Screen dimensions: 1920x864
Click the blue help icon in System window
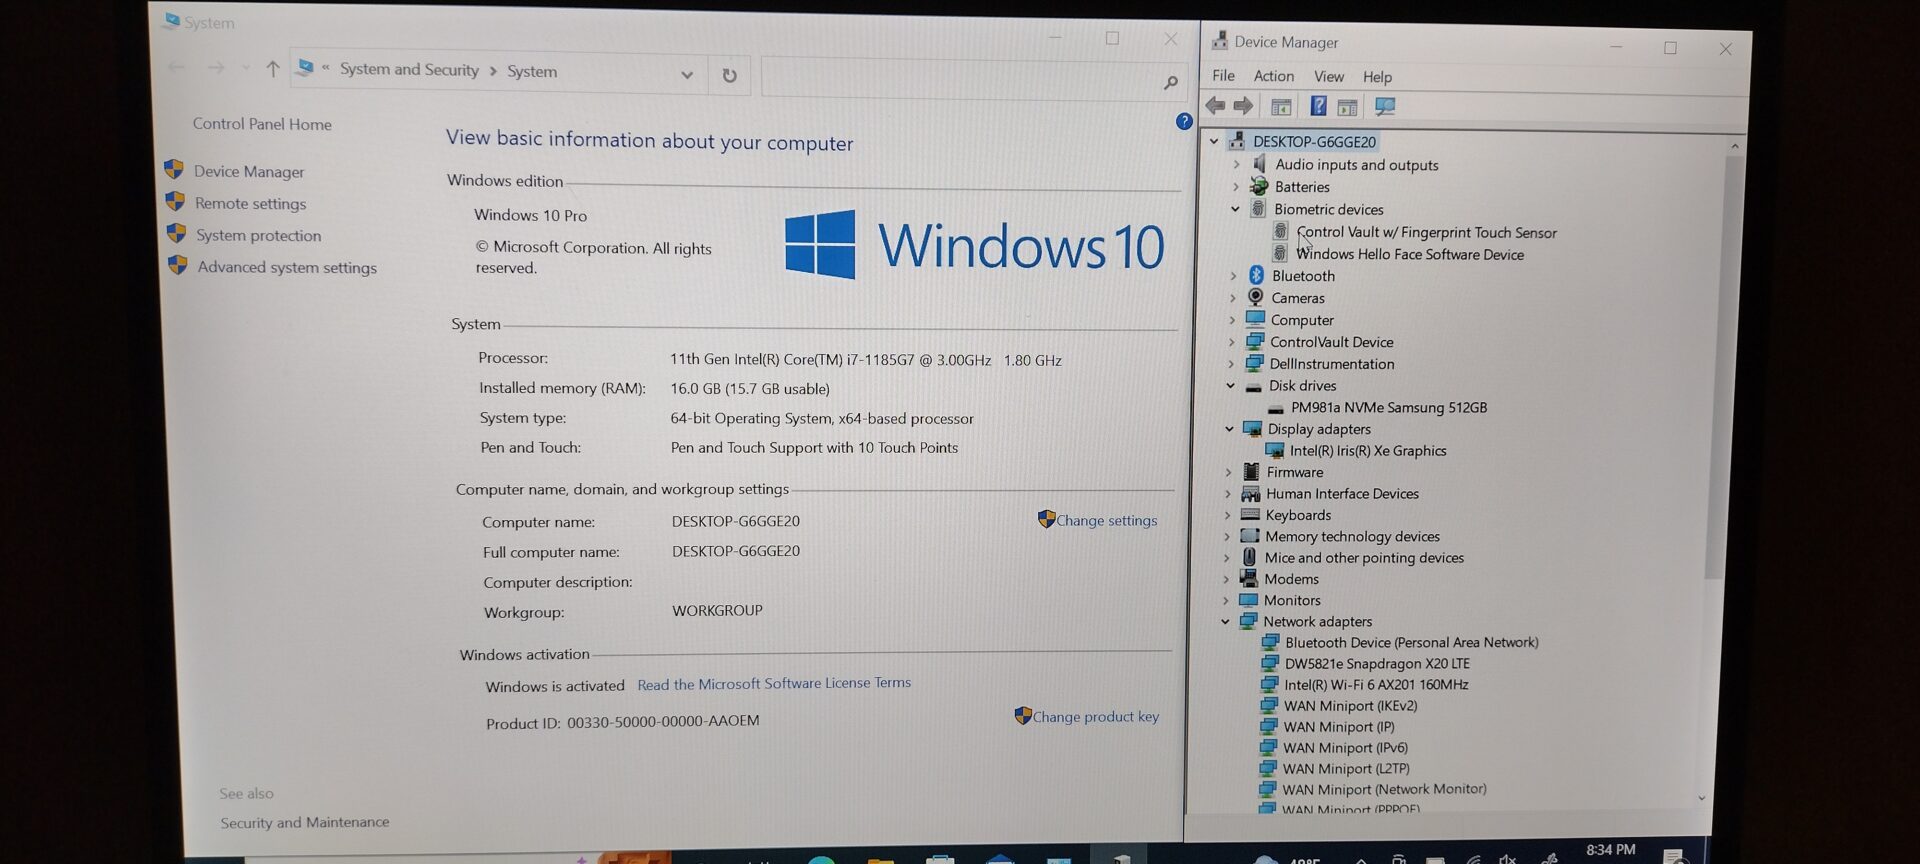[x=1184, y=121]
